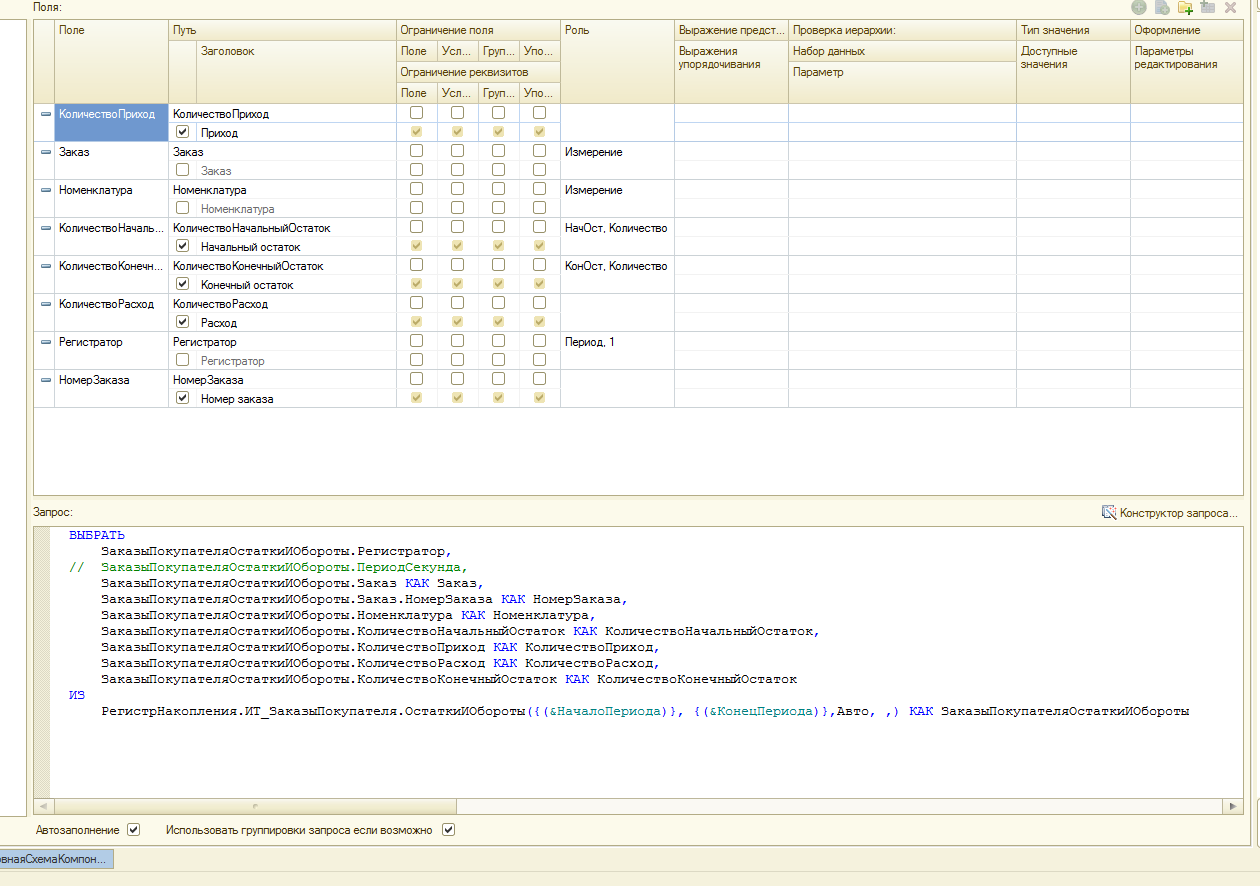Click the query editor horizontal scrollbar left arrow
Screen dimensions: 1260x886
(43, 806)
